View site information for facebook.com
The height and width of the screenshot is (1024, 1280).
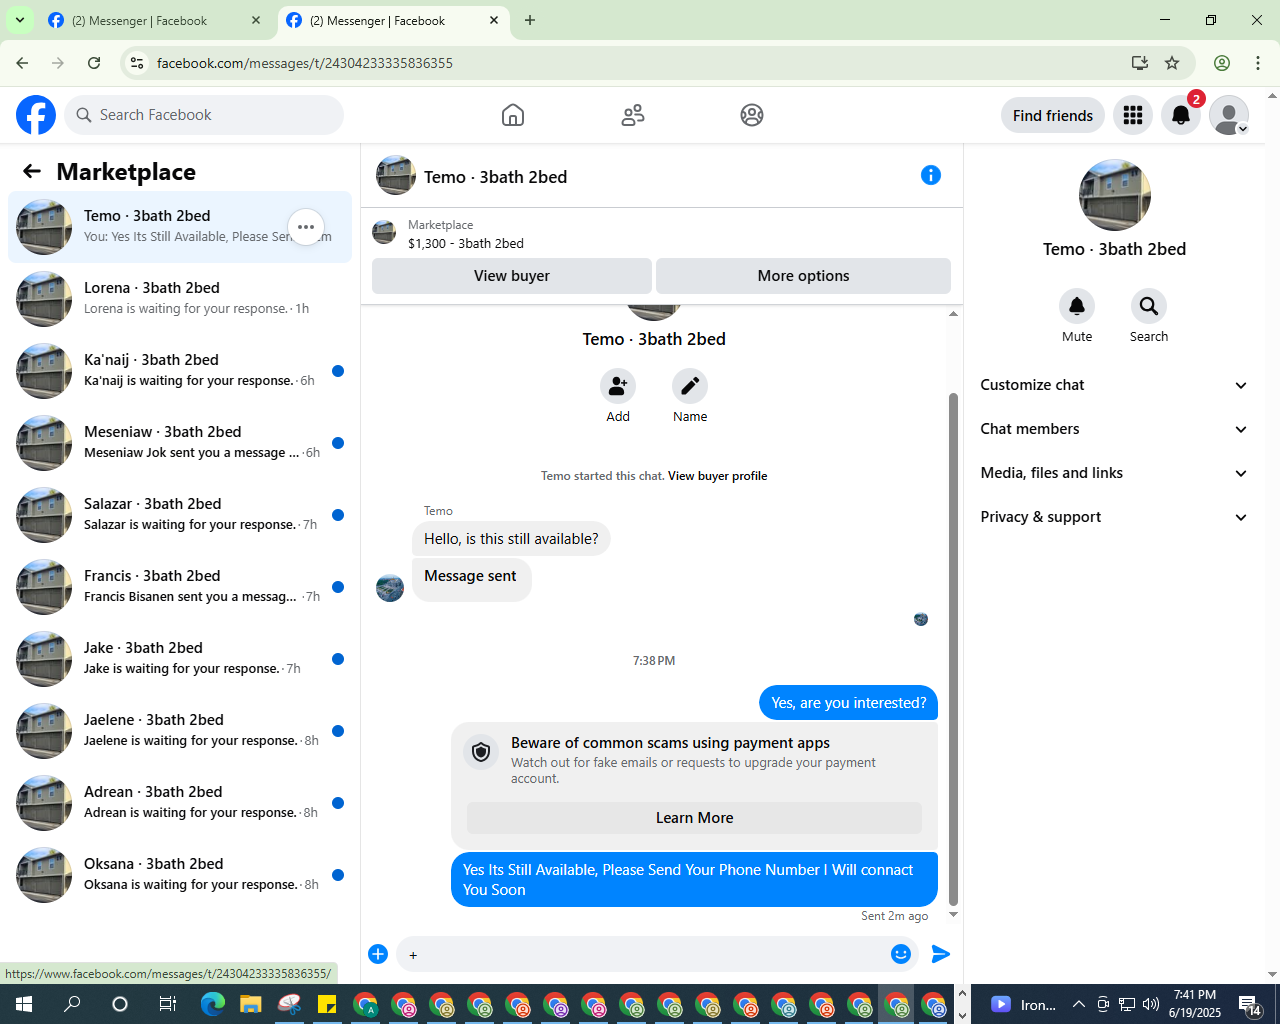click(137, 63)
